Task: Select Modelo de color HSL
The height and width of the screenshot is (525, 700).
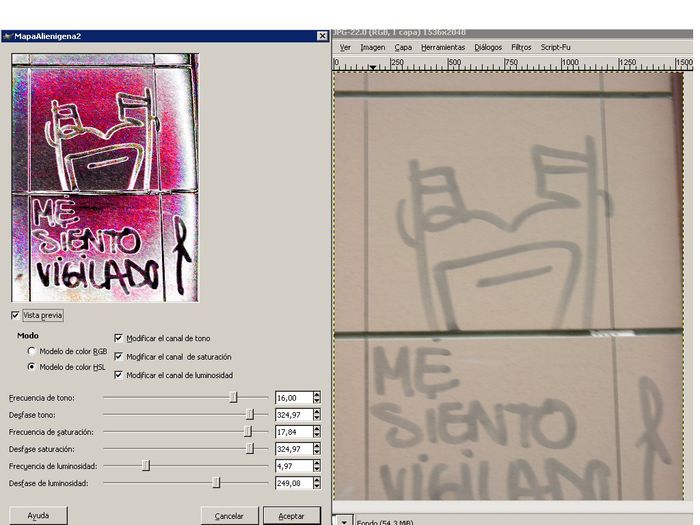Action: pyautogui.click(x=31, y=367)
